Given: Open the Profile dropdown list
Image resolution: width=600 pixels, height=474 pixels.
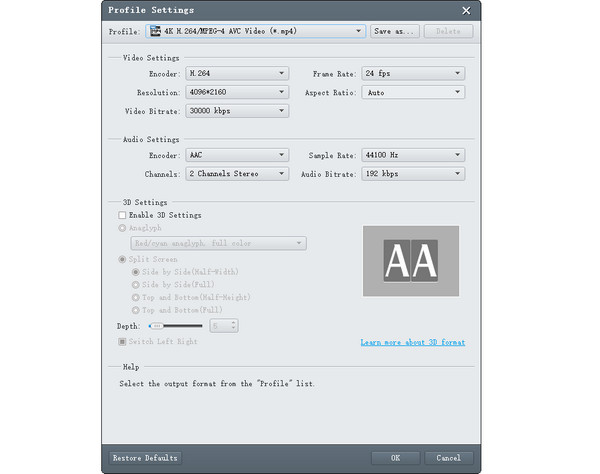Looking at the screenshot, I should click(x=358, y=31).
